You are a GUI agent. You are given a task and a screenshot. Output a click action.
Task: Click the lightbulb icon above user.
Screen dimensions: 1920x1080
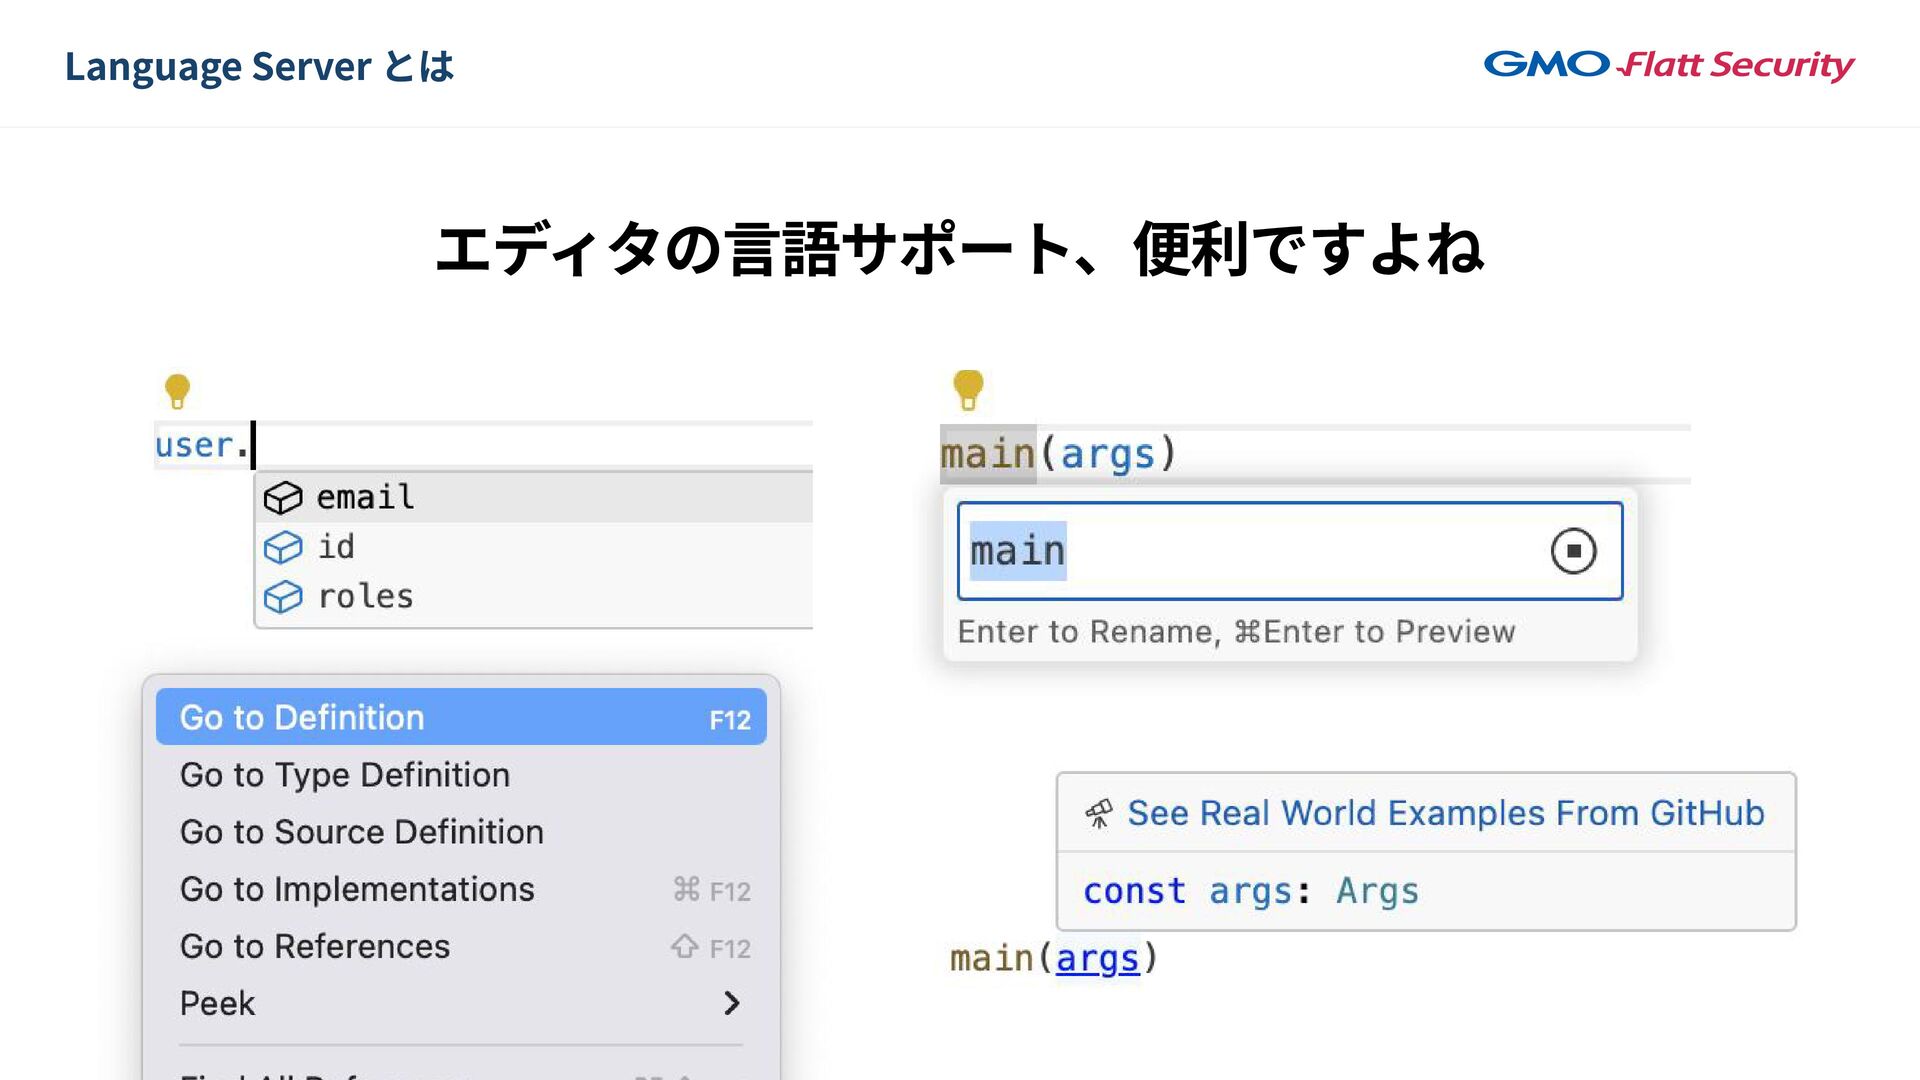177,390
